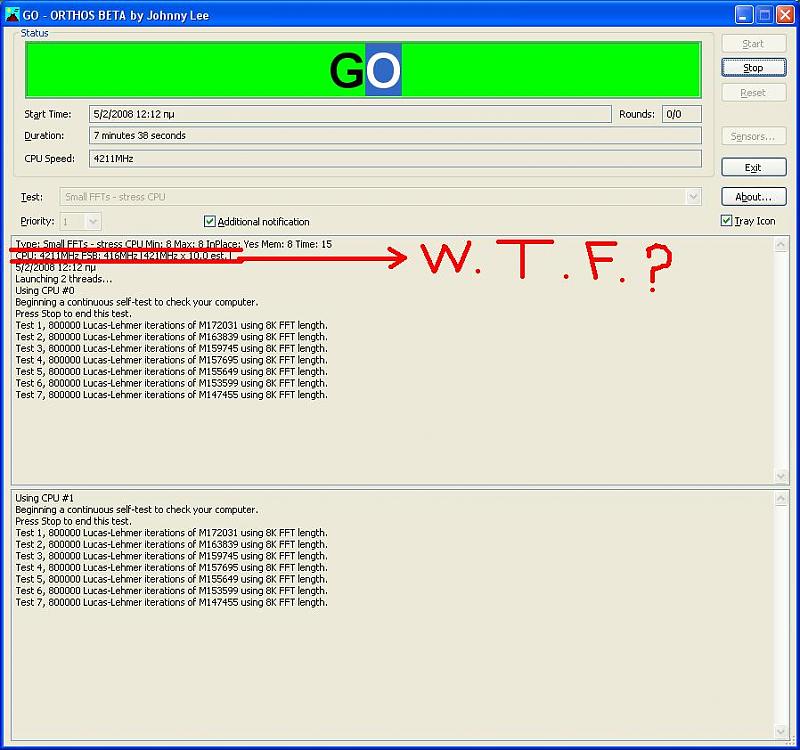Maximize the ORTHOS window

point(764,15)
